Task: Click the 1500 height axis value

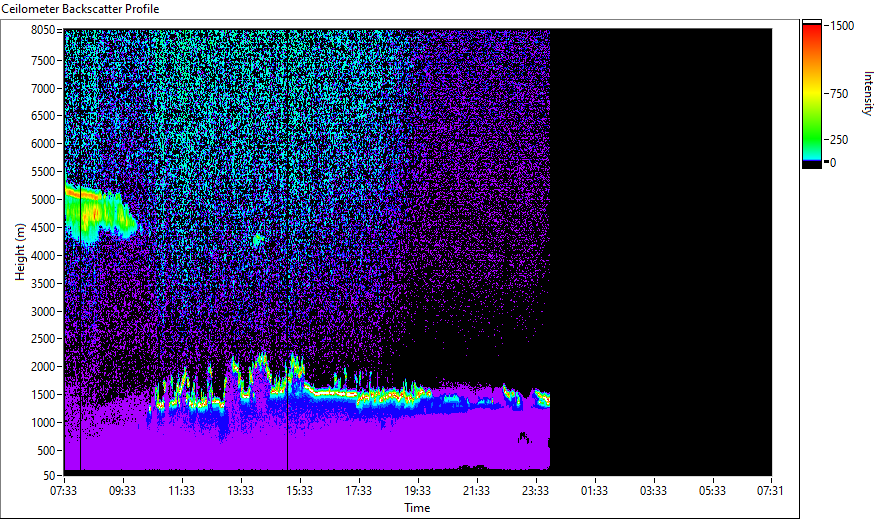Action: pos(43,395)
